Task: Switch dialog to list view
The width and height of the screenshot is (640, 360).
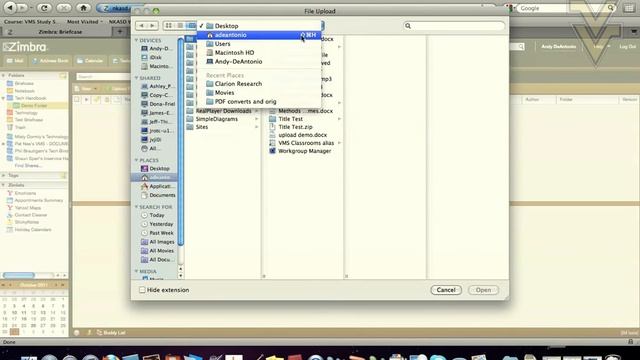Action: point(180,26)
